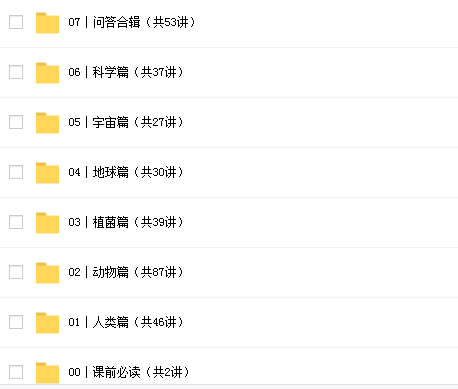Open folder icon for 04 地球篇
458x389 pixels.
pyautogui.click(x=47, y=173)
